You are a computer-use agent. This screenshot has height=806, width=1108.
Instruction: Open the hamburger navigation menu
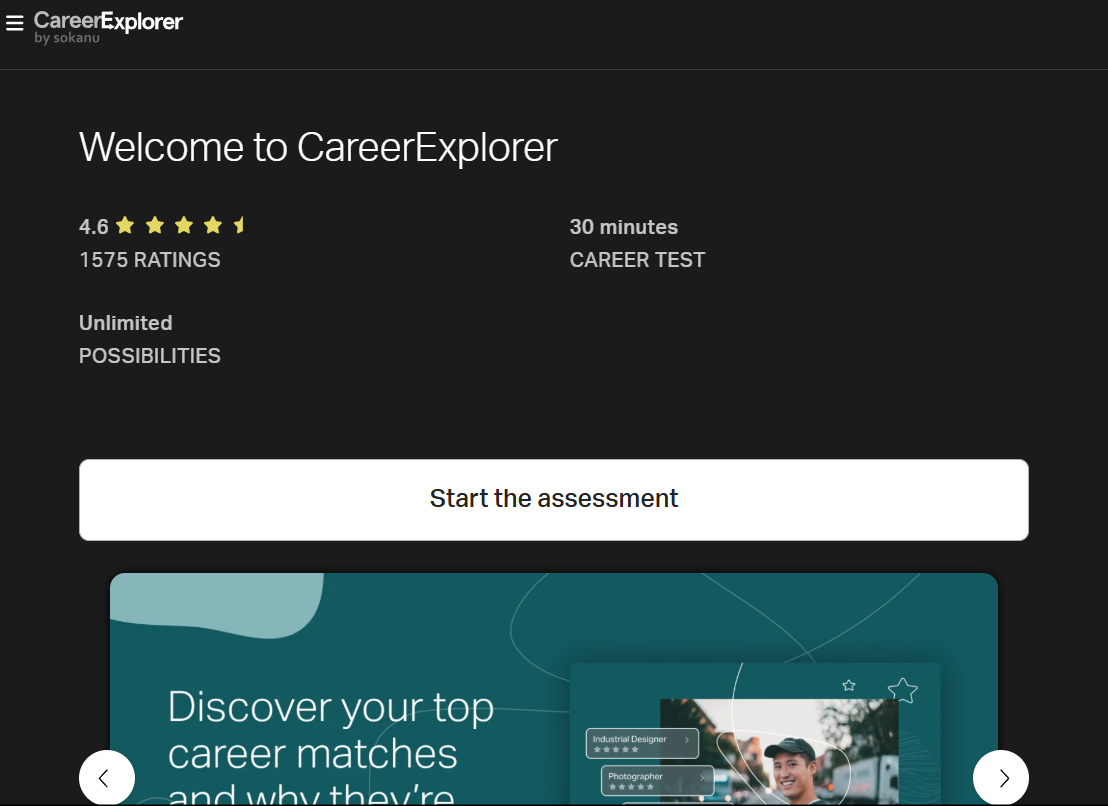pos(14,23)
